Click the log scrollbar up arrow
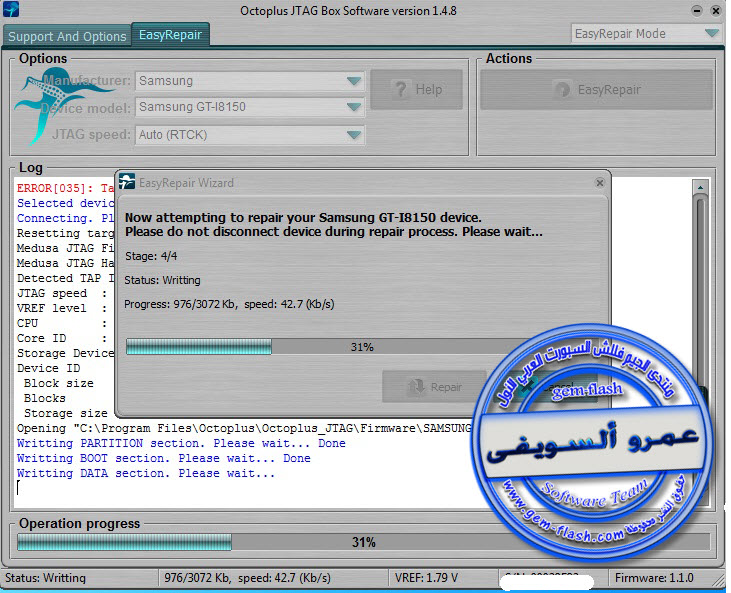The image size is (731, 593). coord(700,187)
